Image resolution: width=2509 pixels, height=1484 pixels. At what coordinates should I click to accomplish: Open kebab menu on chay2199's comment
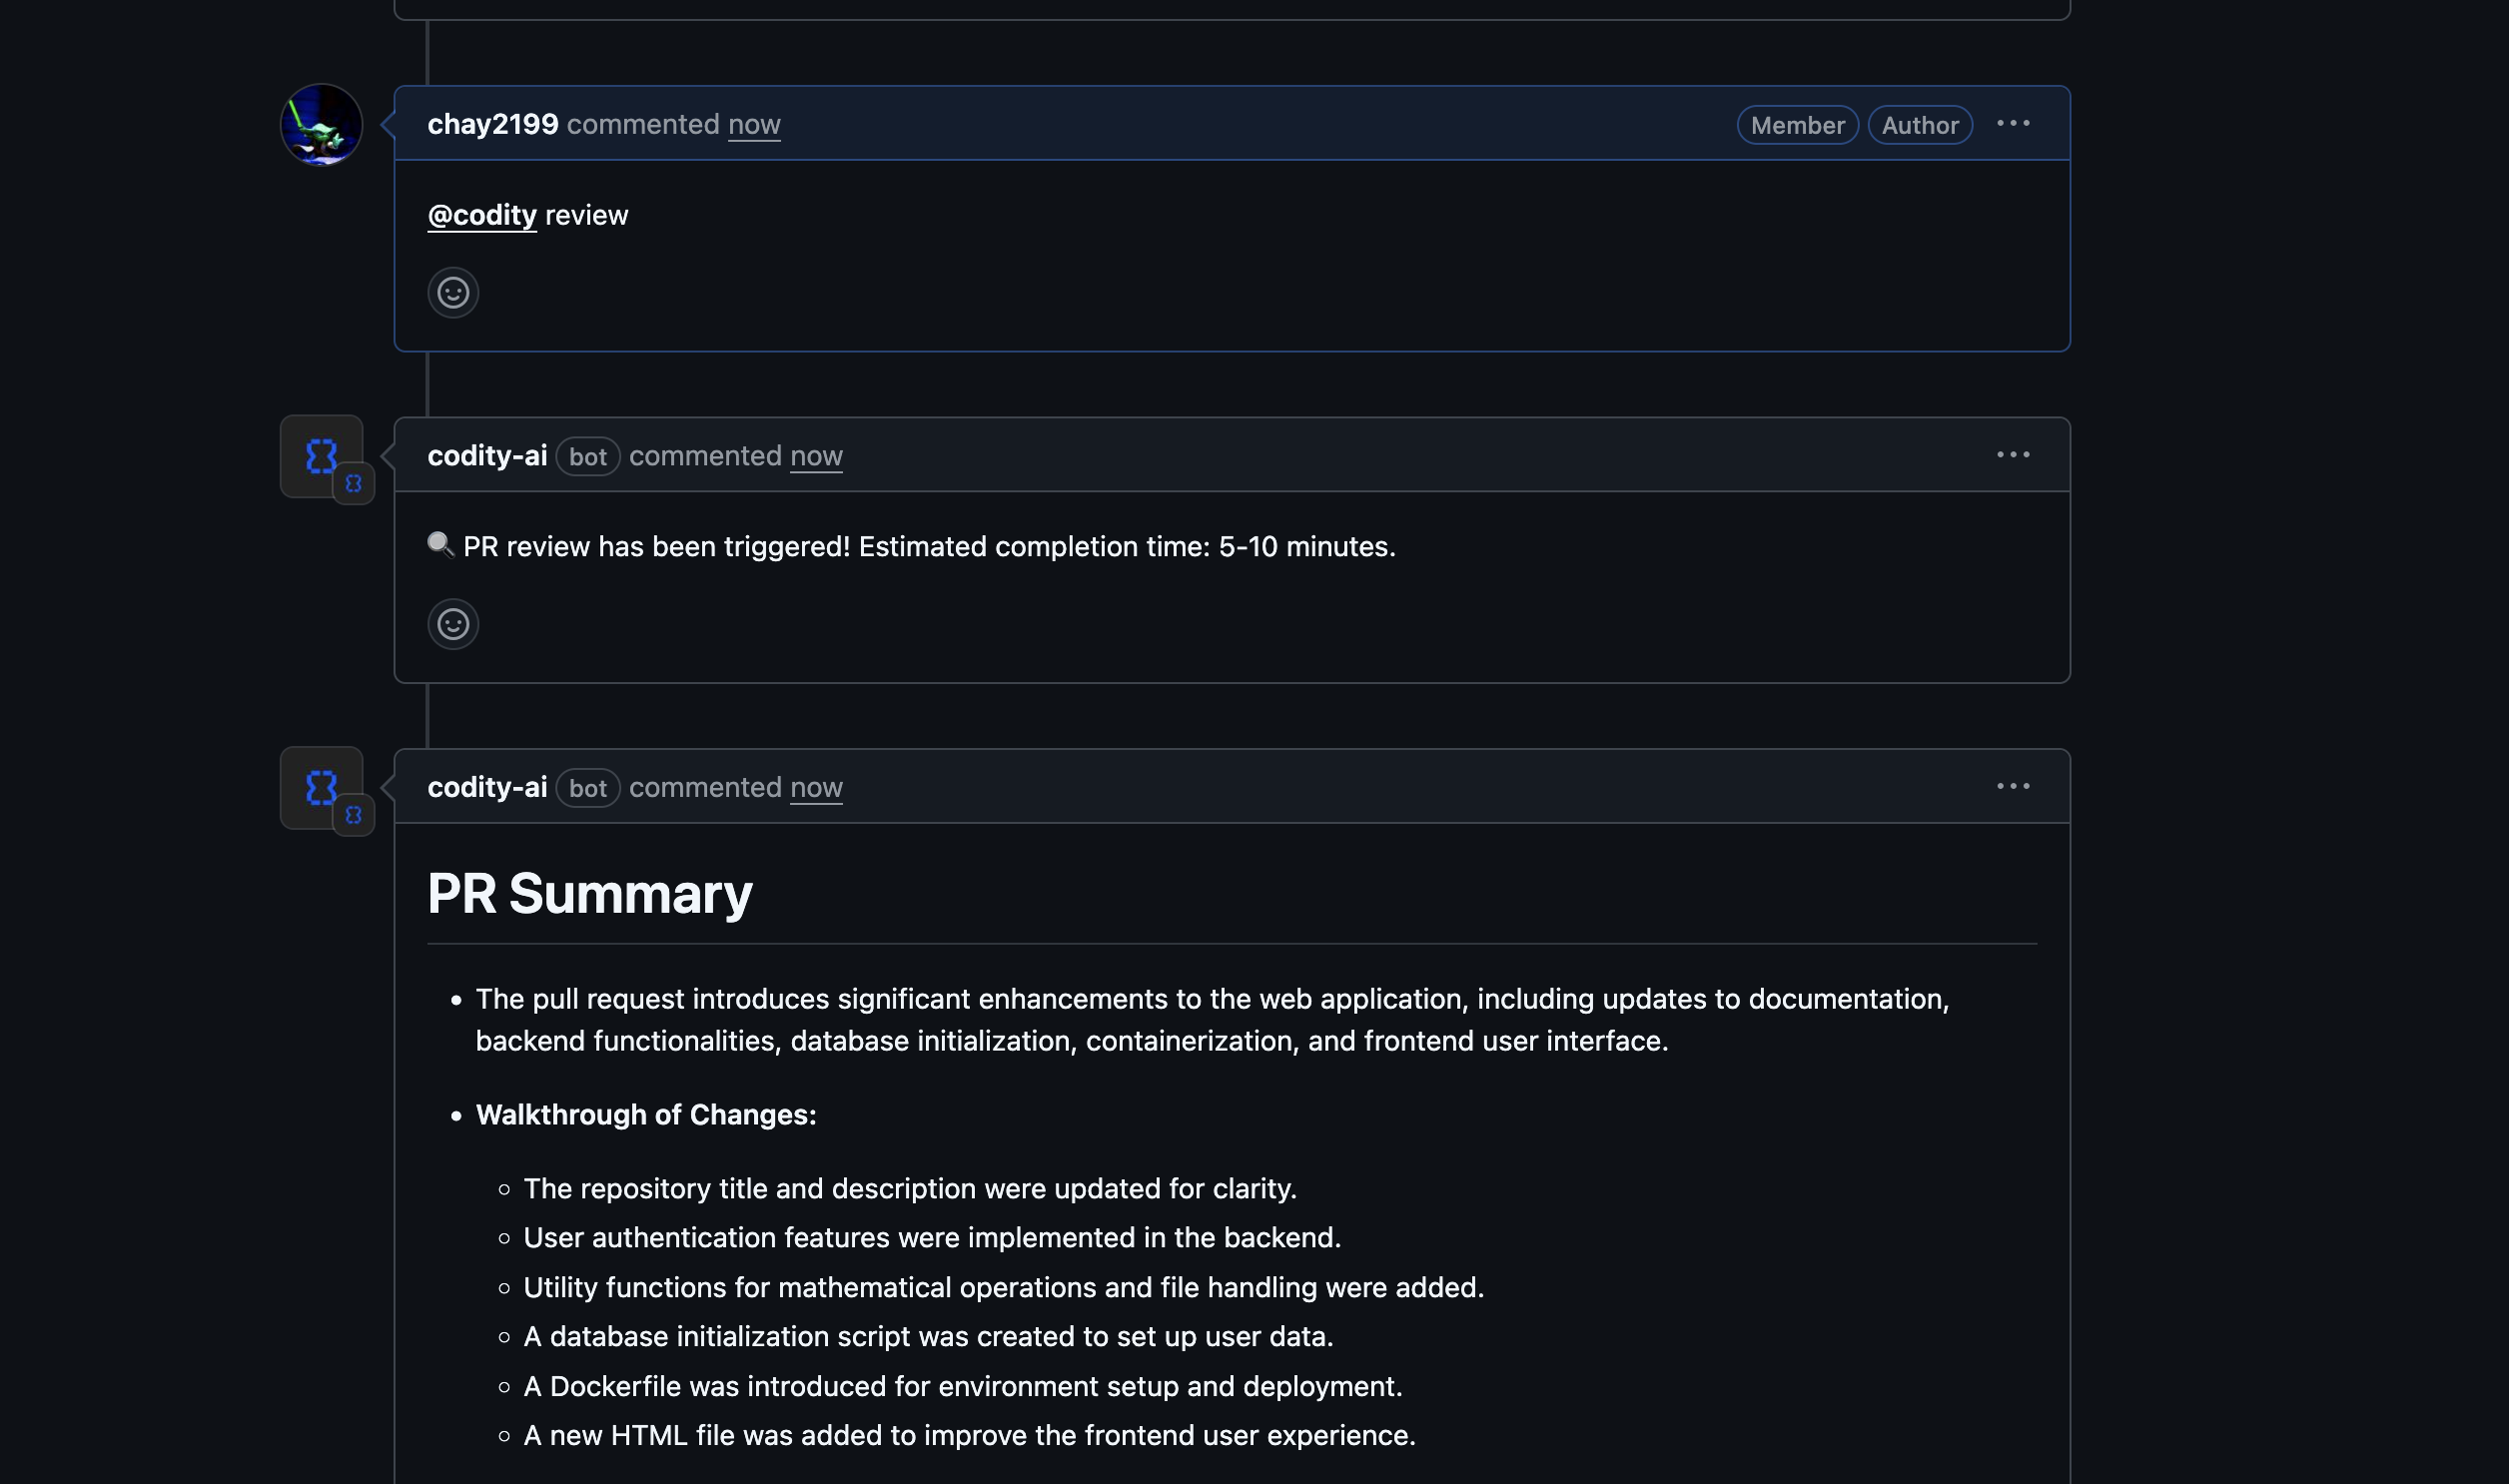click(2012, 123)
